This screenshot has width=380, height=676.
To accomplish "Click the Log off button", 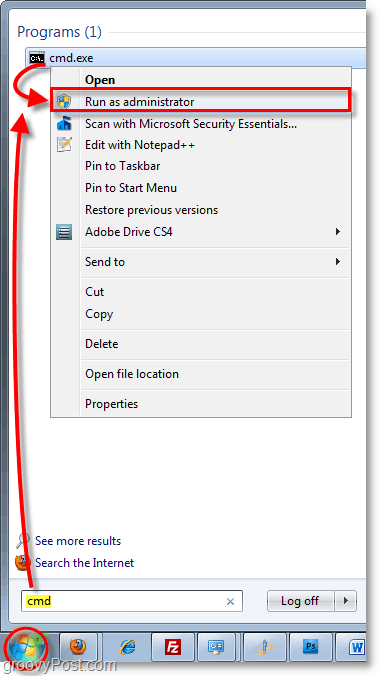I will 301,601.
